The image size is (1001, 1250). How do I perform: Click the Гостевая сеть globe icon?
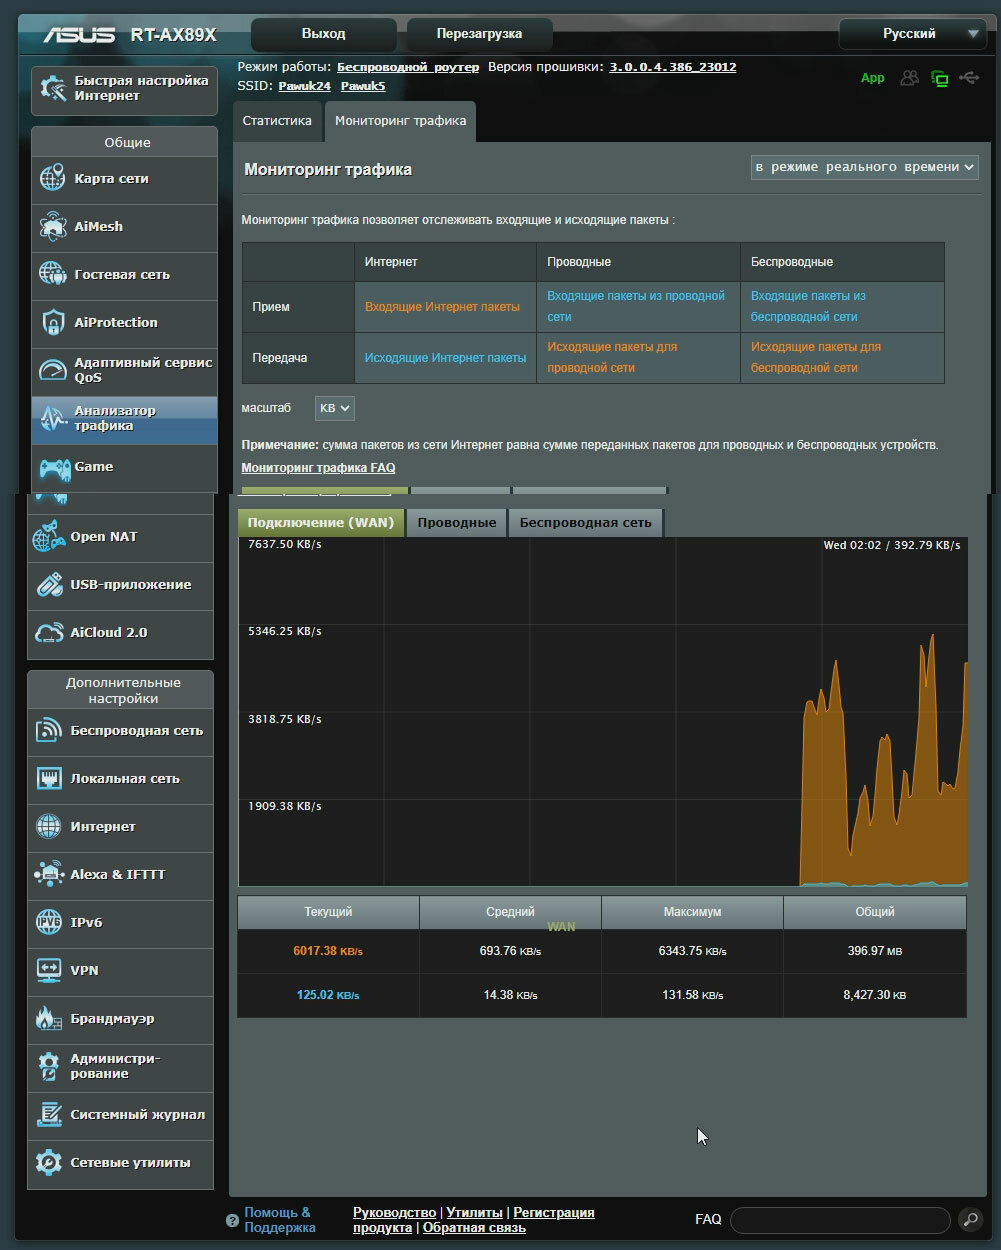pos(52,274)
